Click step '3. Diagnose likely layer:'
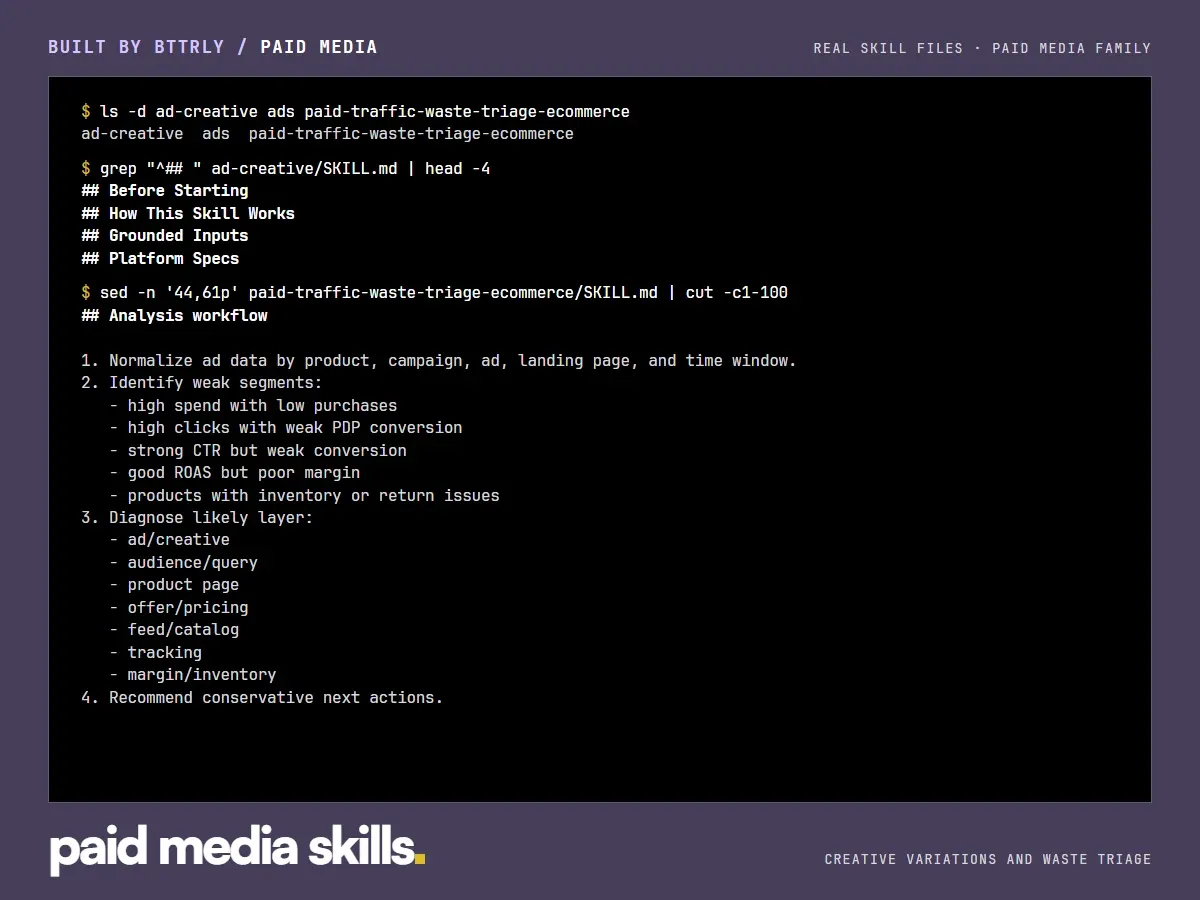Screen dimensions: 1200x900 pyautogui.click(x=197, y=518)
